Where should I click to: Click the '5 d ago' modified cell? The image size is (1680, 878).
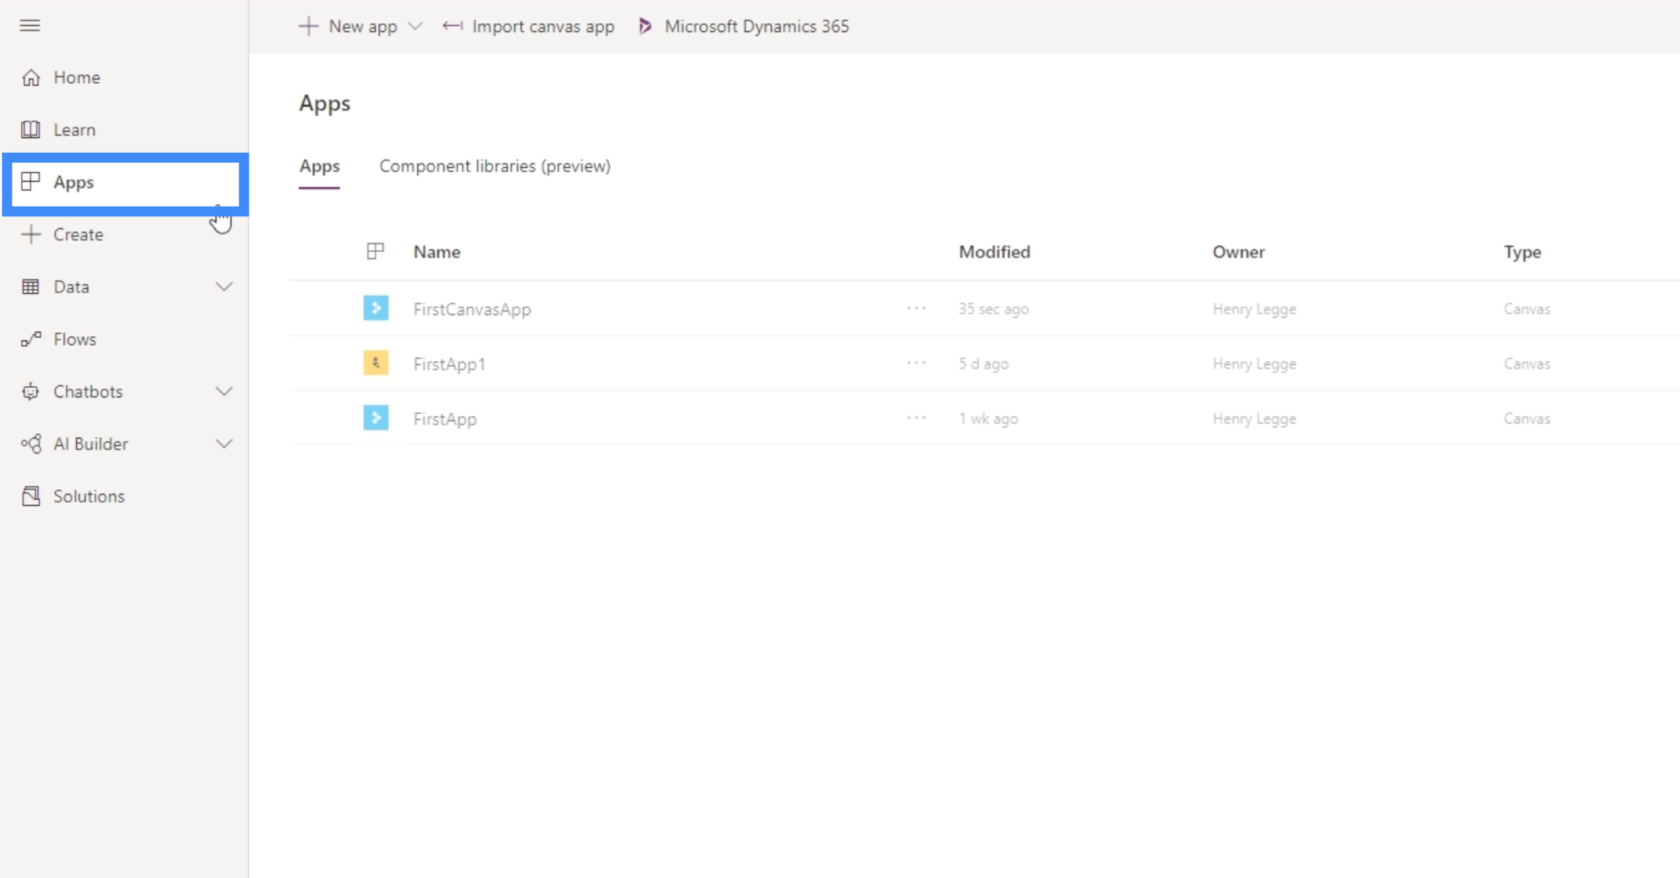coord(983,364)
